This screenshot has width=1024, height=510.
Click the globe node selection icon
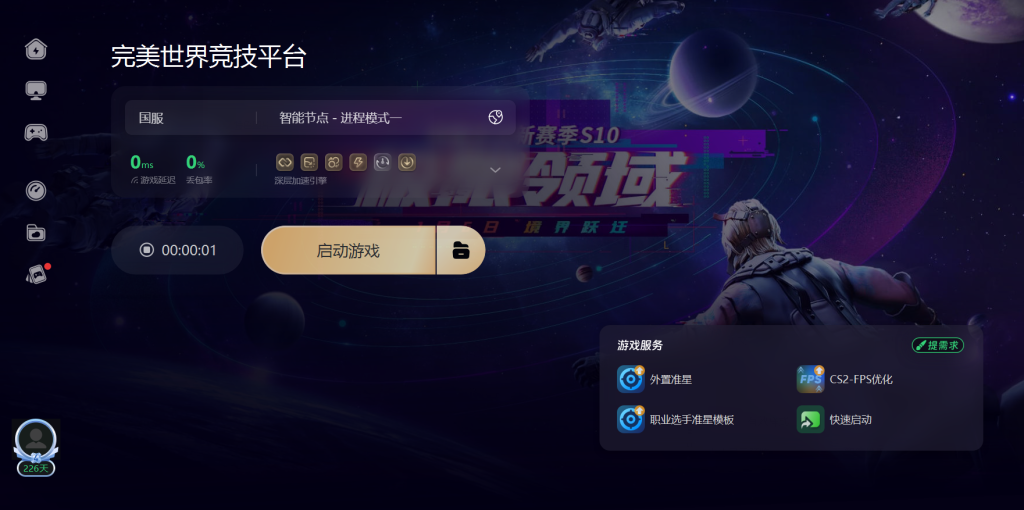tap(496, 118)
